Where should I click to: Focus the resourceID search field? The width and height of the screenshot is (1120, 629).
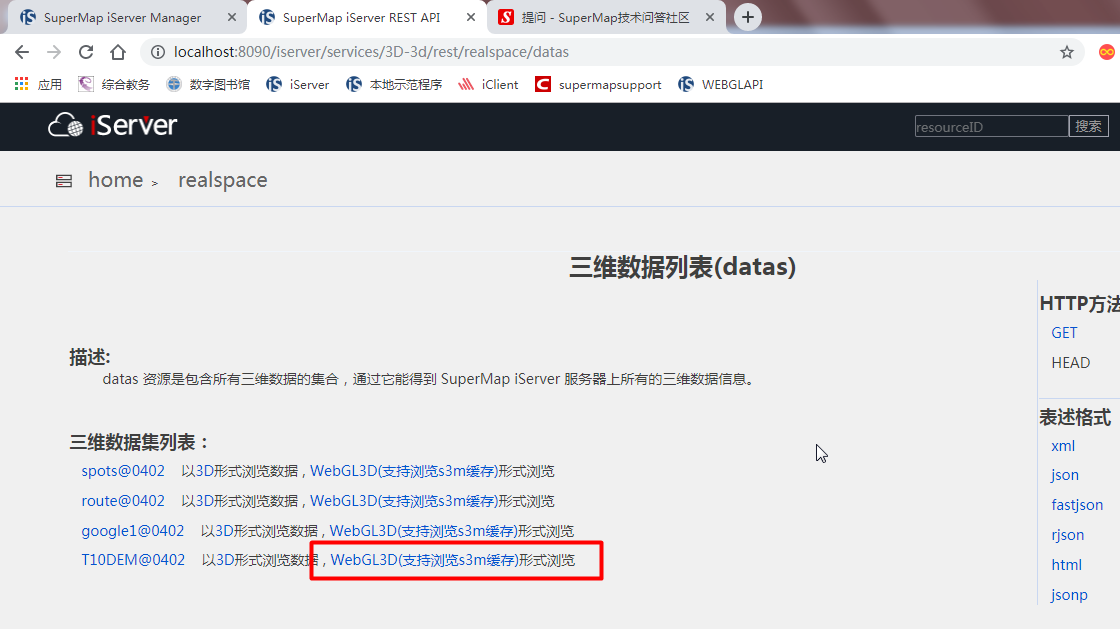pos(991,126)
